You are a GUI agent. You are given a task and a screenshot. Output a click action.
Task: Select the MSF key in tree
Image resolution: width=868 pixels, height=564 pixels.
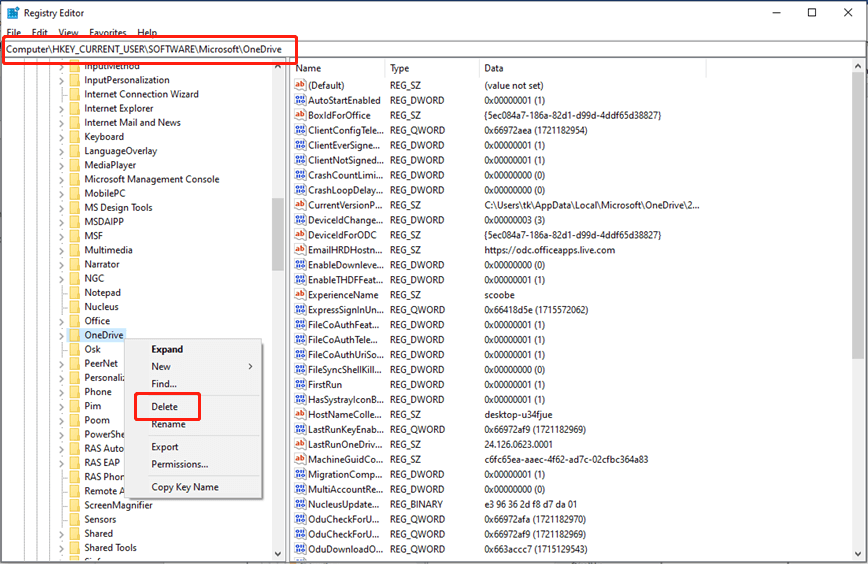coord(94,236)
